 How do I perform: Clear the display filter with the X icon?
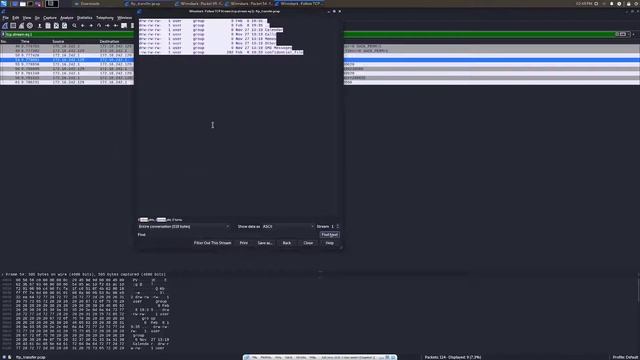(618, 34)
